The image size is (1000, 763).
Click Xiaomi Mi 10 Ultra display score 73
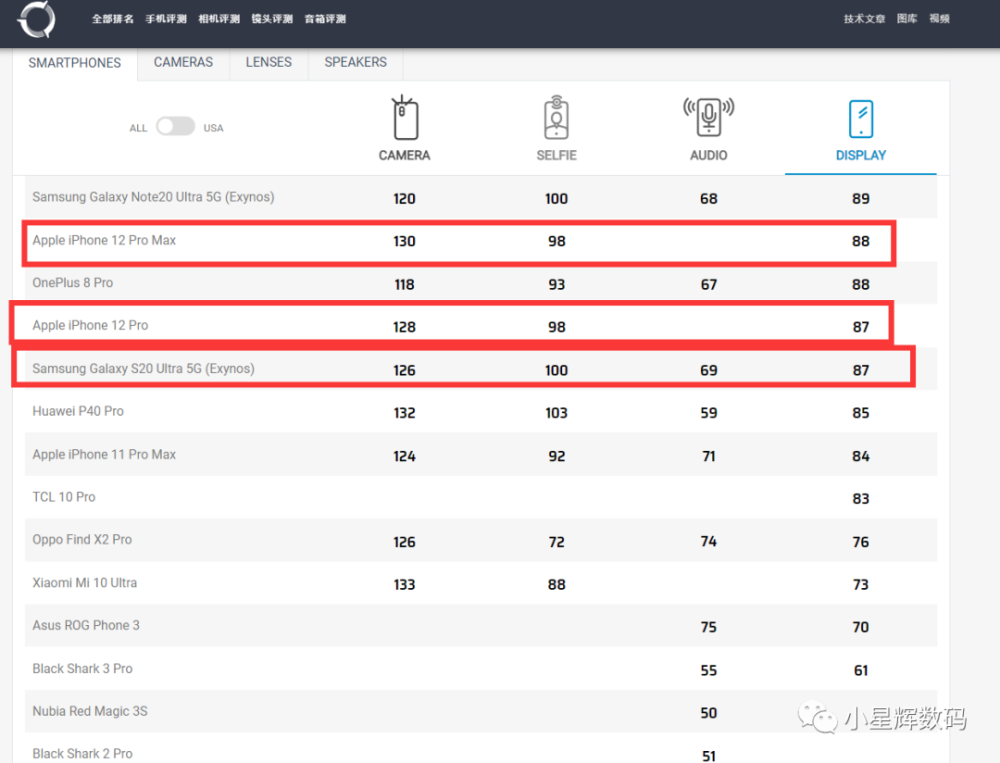pos(861,584)
